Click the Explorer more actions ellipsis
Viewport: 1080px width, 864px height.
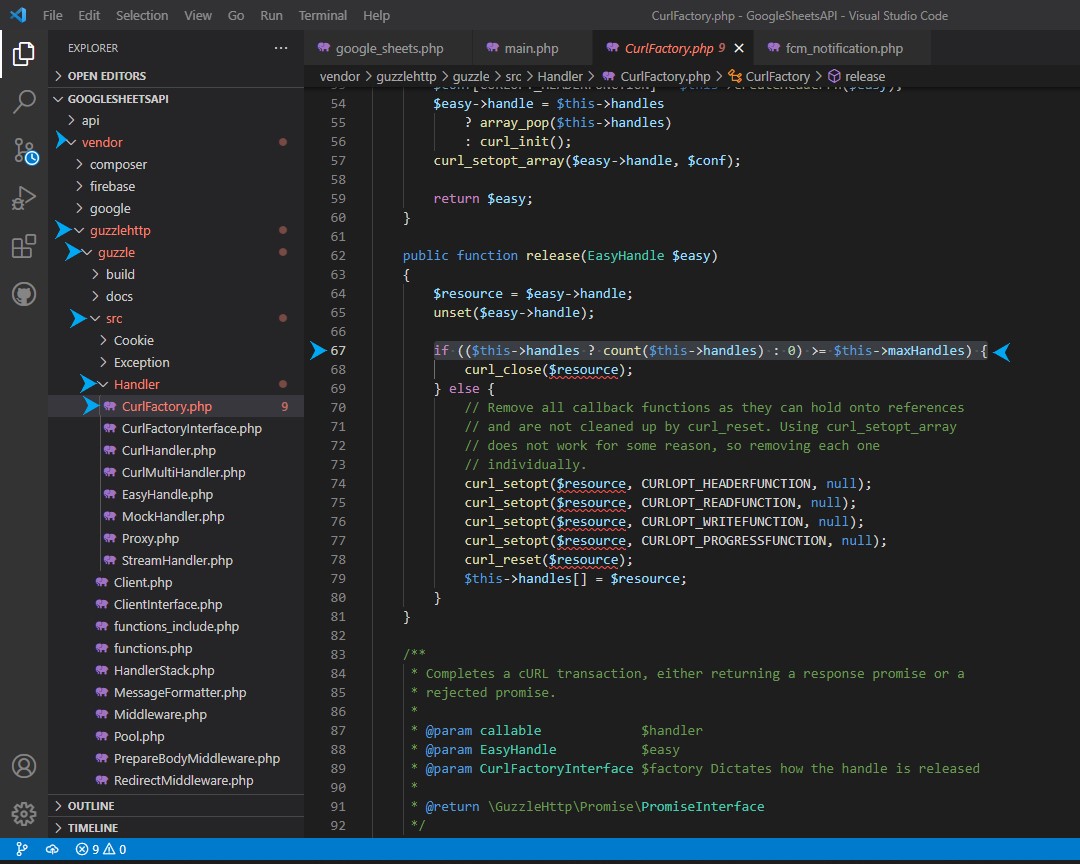tap(281, 48)
